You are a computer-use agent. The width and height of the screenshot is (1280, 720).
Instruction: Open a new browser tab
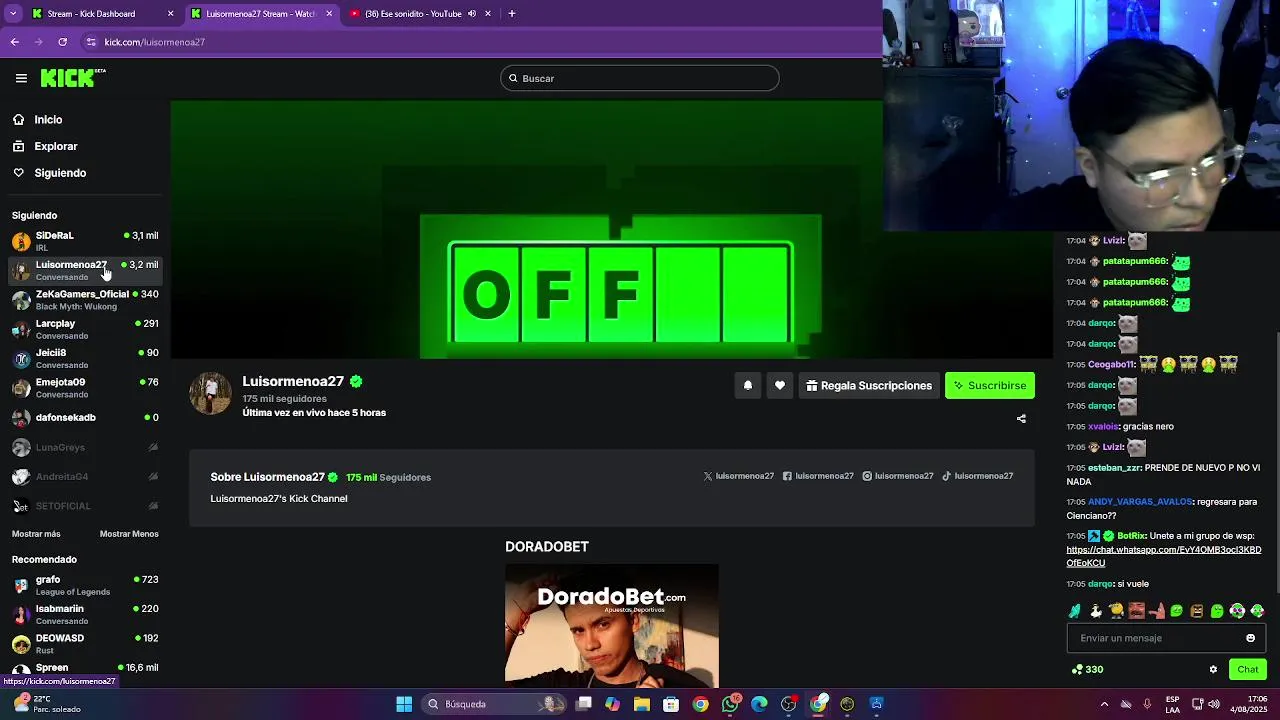point(511,14)
